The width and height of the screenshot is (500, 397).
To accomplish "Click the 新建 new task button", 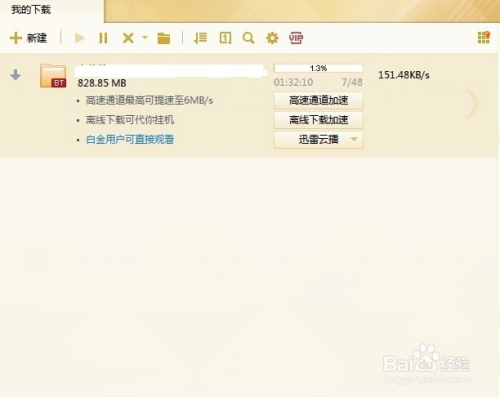I will point(28,38).
